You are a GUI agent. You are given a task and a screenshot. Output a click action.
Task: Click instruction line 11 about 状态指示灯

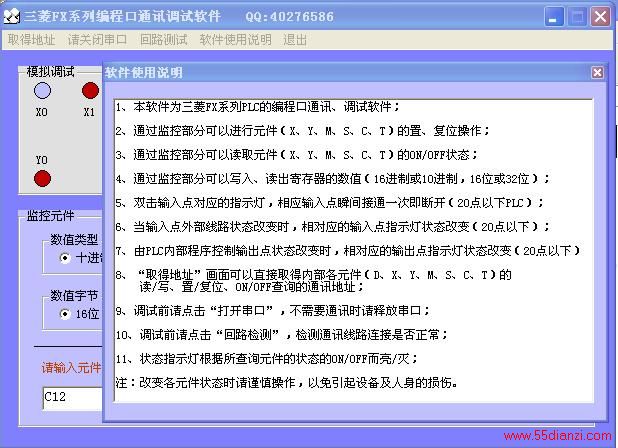point(266,359)
